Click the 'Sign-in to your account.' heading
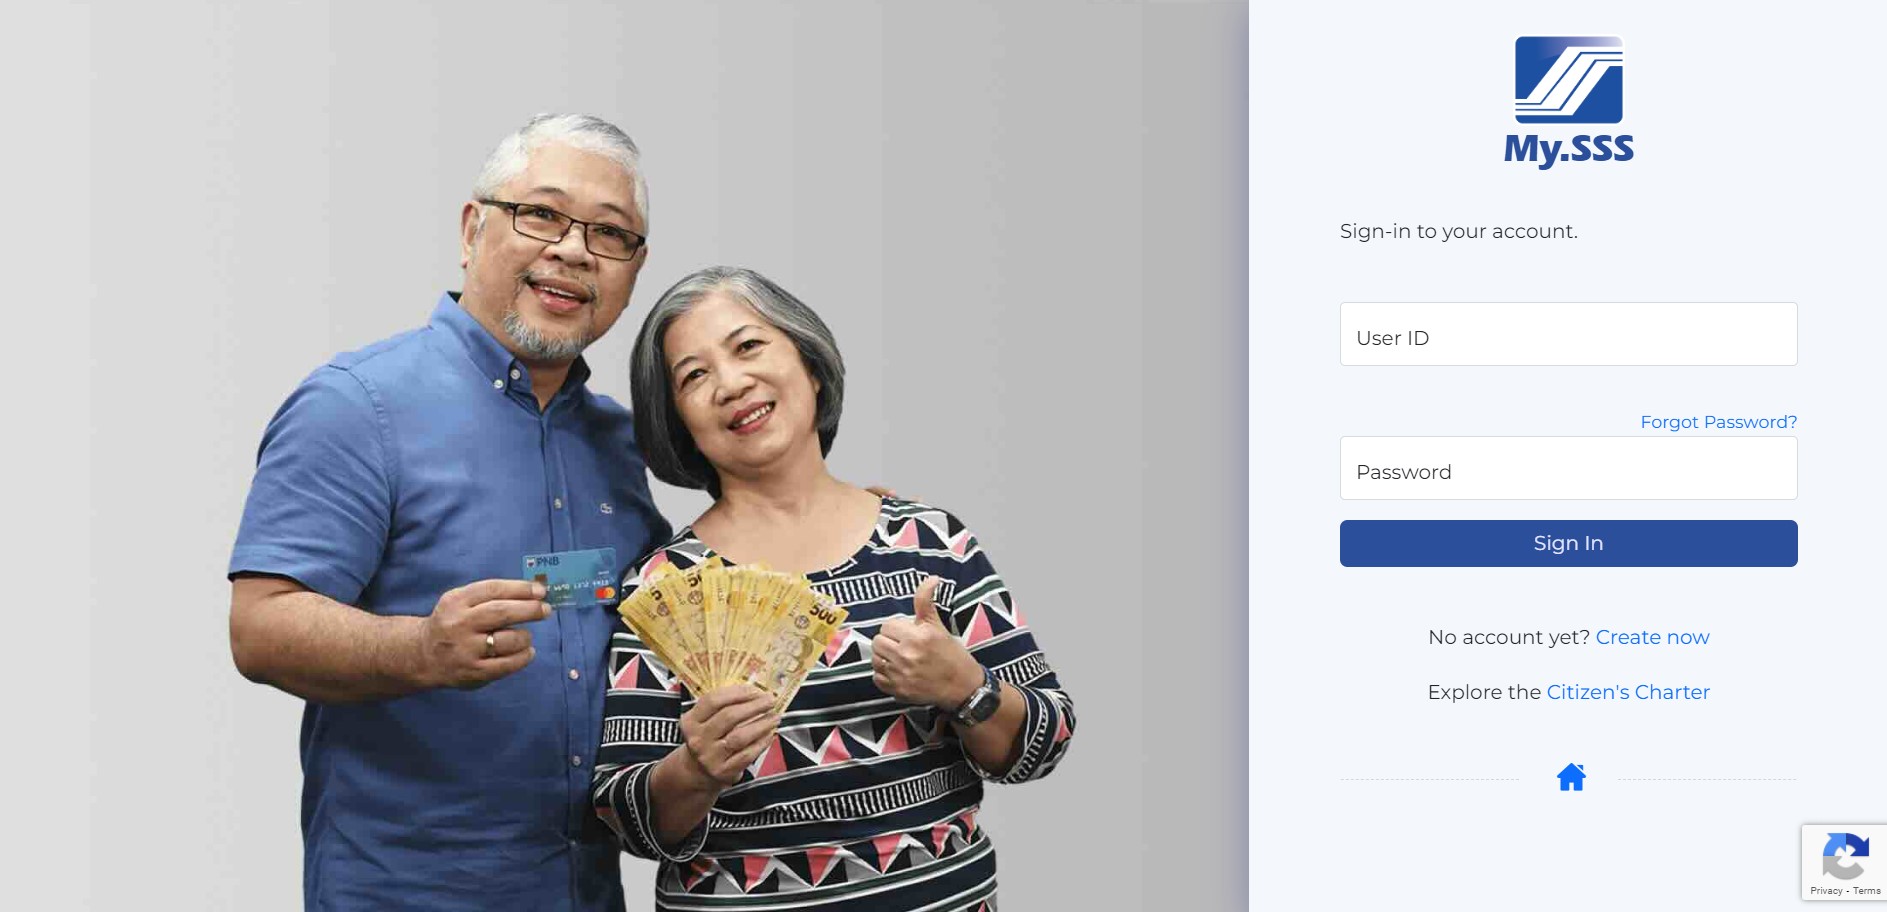Image resolution: width=1887 pixels, height=912 pixels. [x=1458, y=231]
